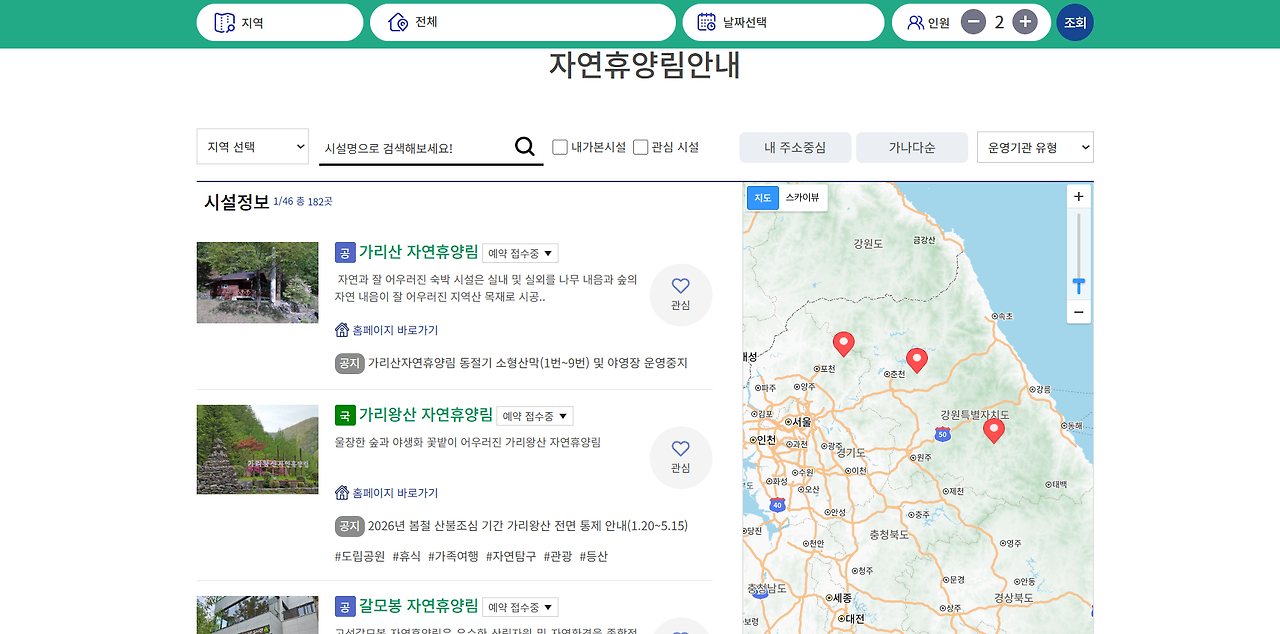The height and width of the screenshot is (634, 1280).
Task: Expand 예약 접수중 dropdown for 갈모봉
Action: point(520,607)
